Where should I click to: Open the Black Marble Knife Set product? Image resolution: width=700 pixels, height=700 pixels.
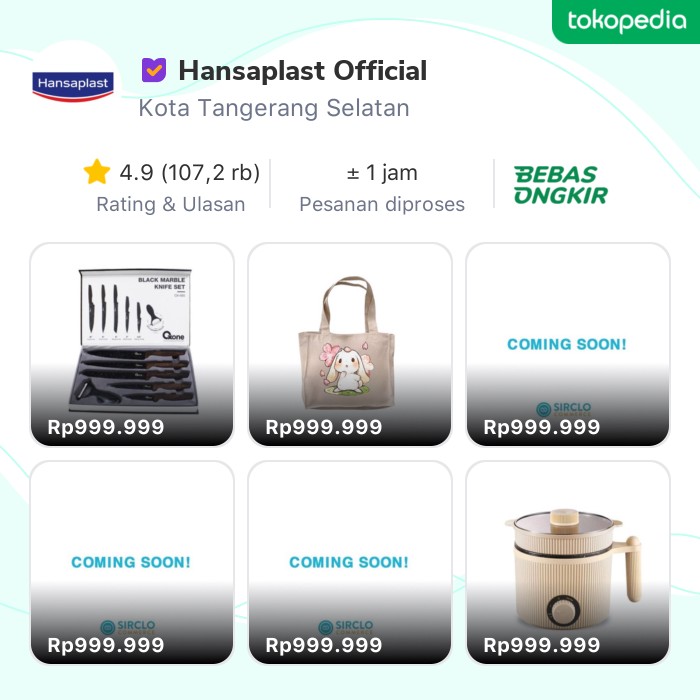132,344
